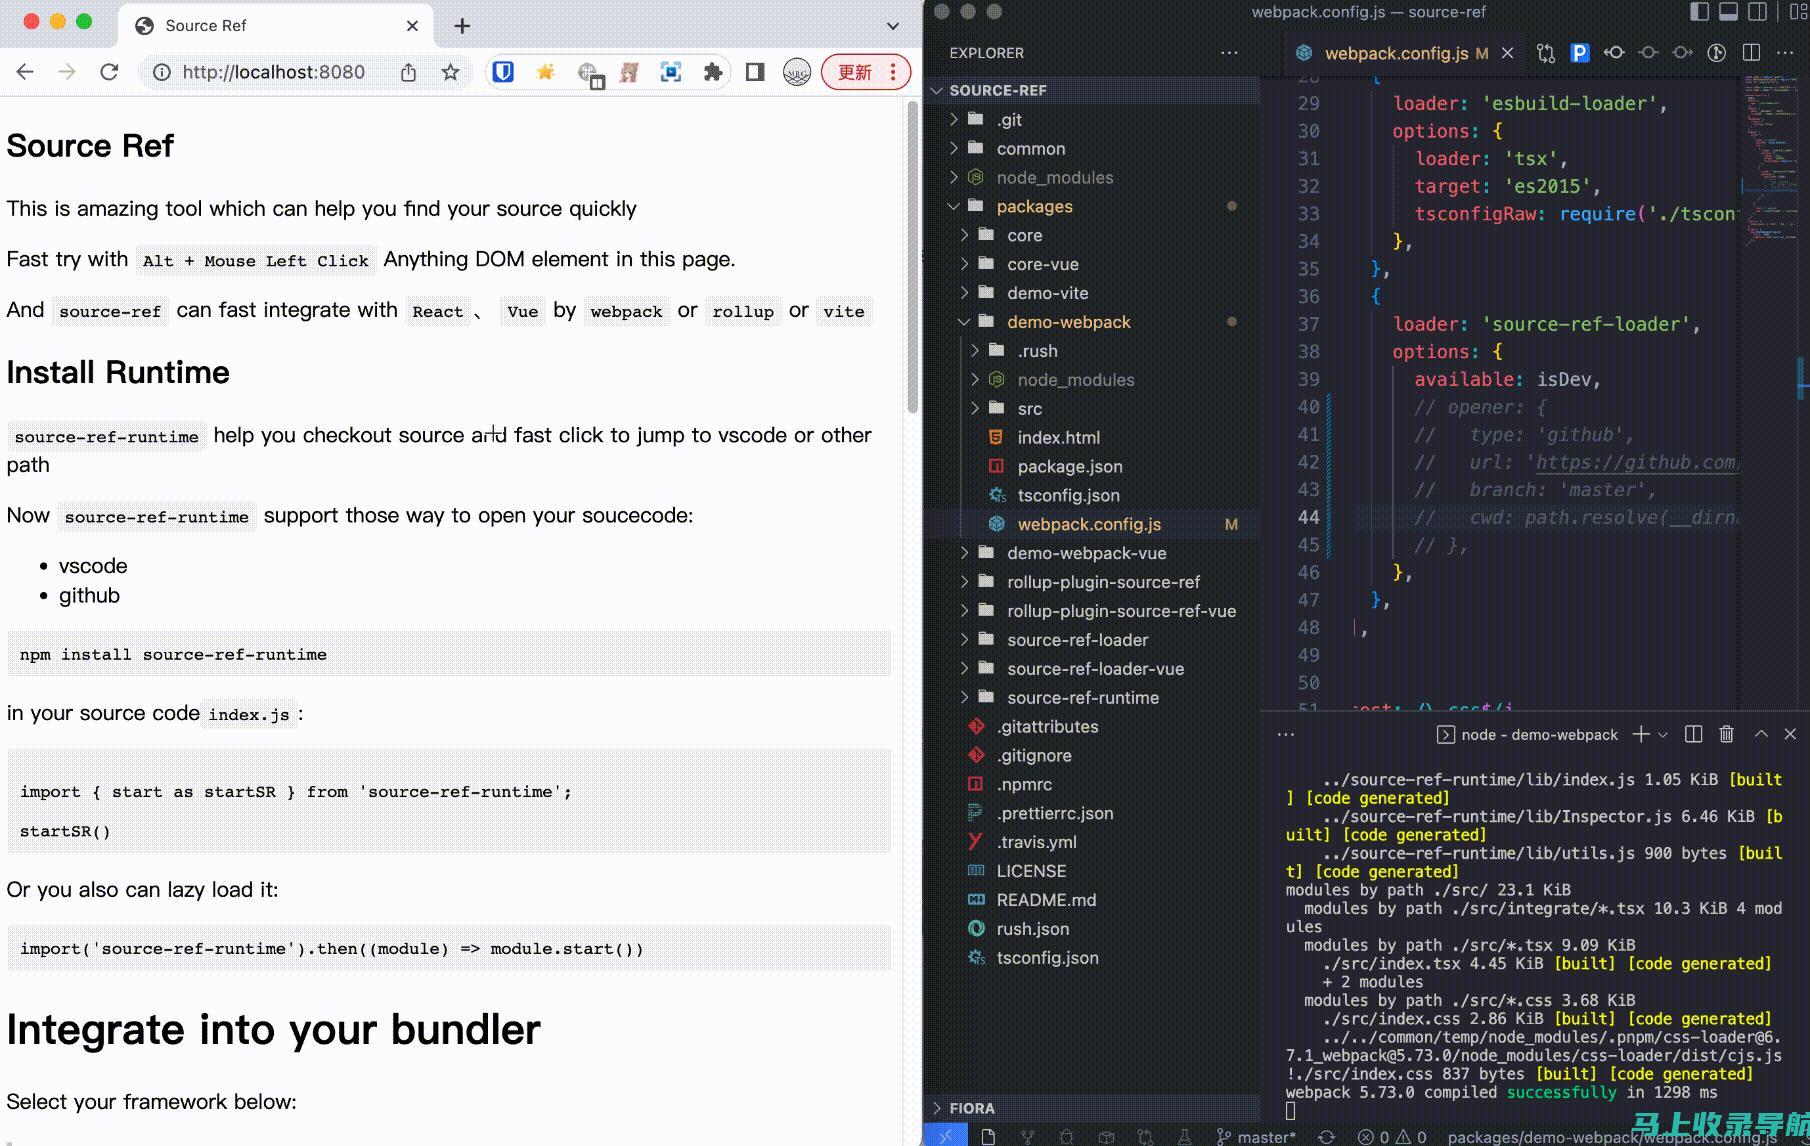Close the webpack.config.js editor tab

pos(1508,53)
